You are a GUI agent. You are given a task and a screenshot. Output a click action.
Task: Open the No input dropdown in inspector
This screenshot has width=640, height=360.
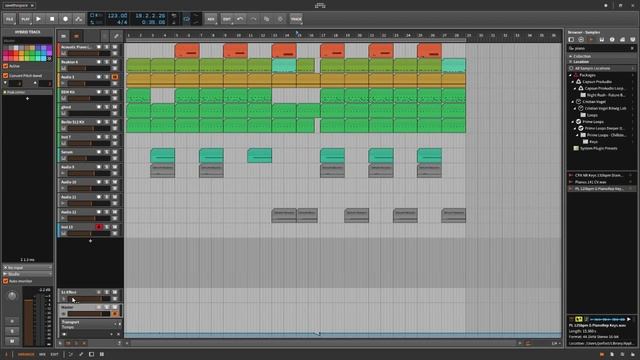(28, 268)
